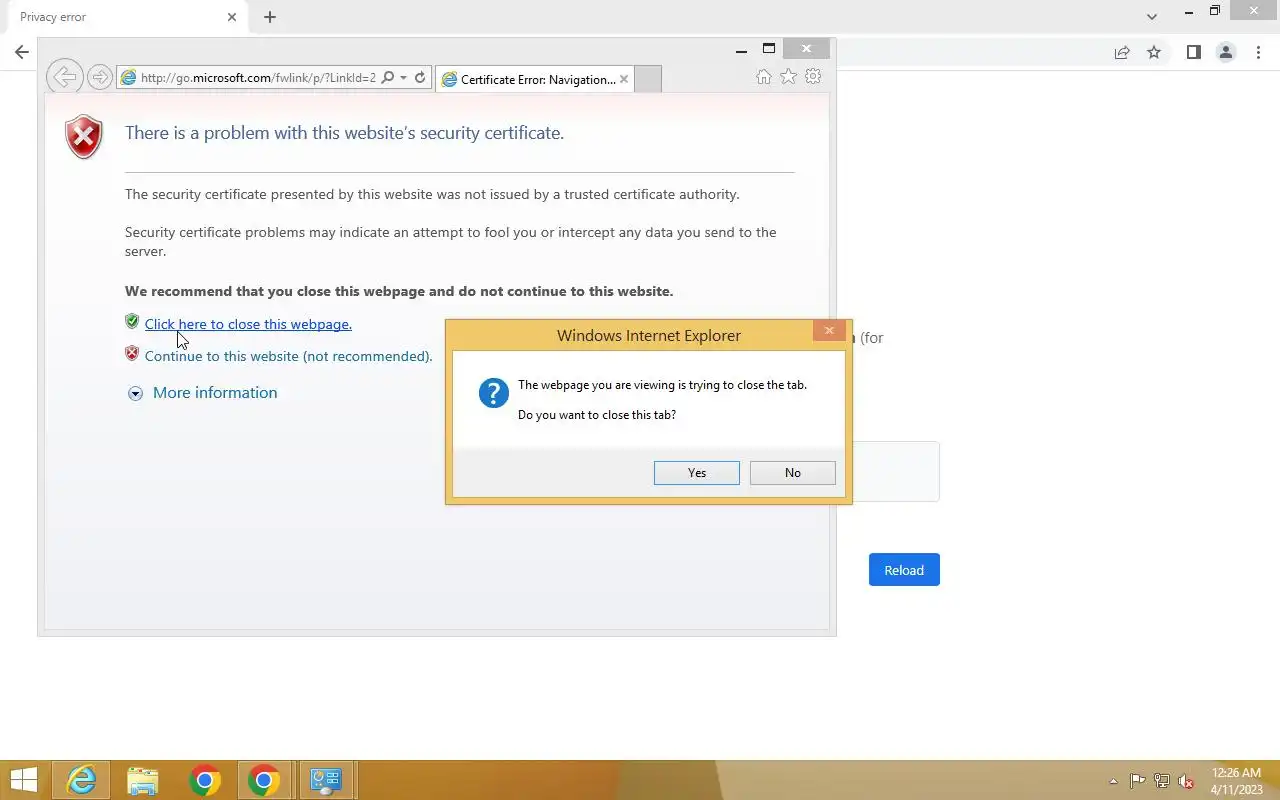Click the blue Reload button

pyautogui.click(x=904, y=570)
